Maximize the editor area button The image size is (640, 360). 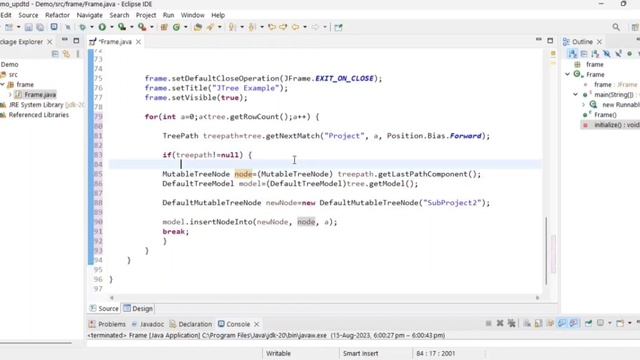tap(550, 40)
